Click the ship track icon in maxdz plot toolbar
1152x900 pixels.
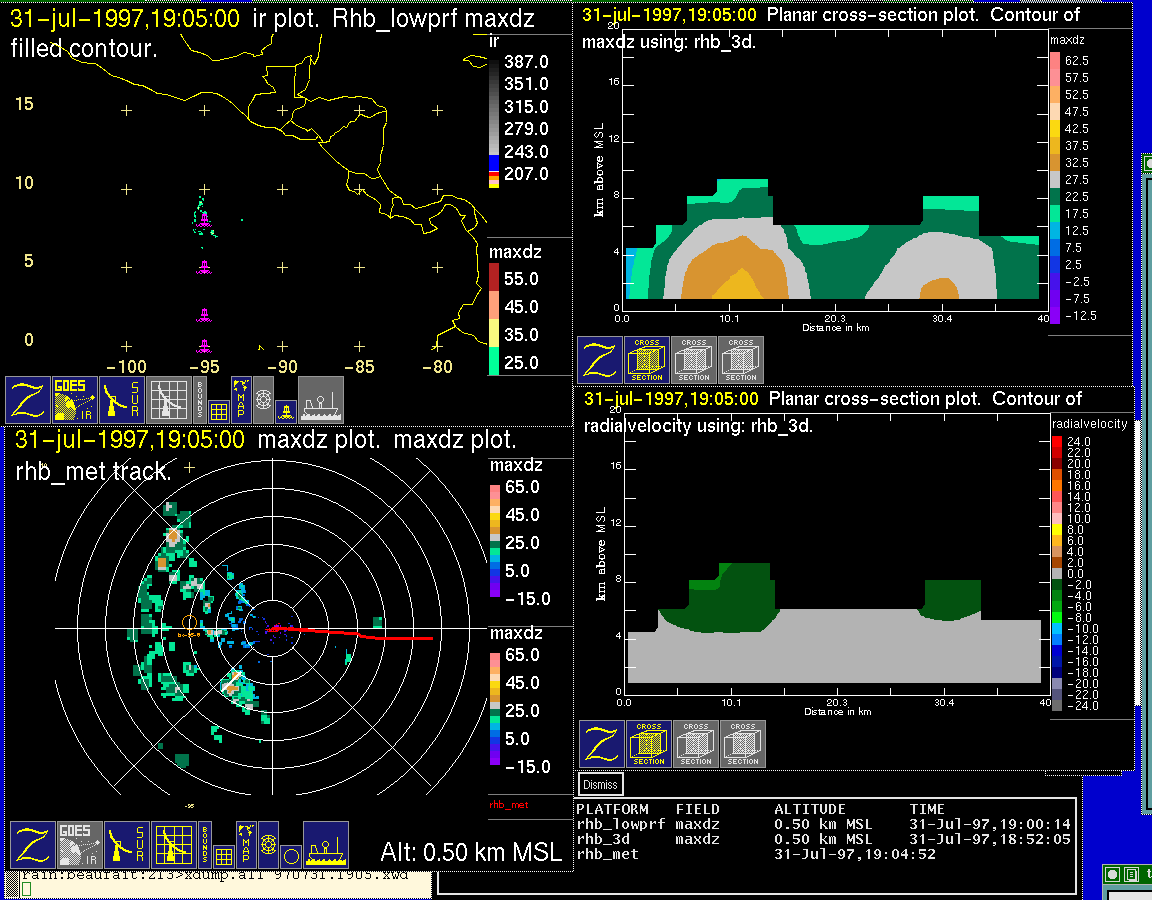(325, 845)
